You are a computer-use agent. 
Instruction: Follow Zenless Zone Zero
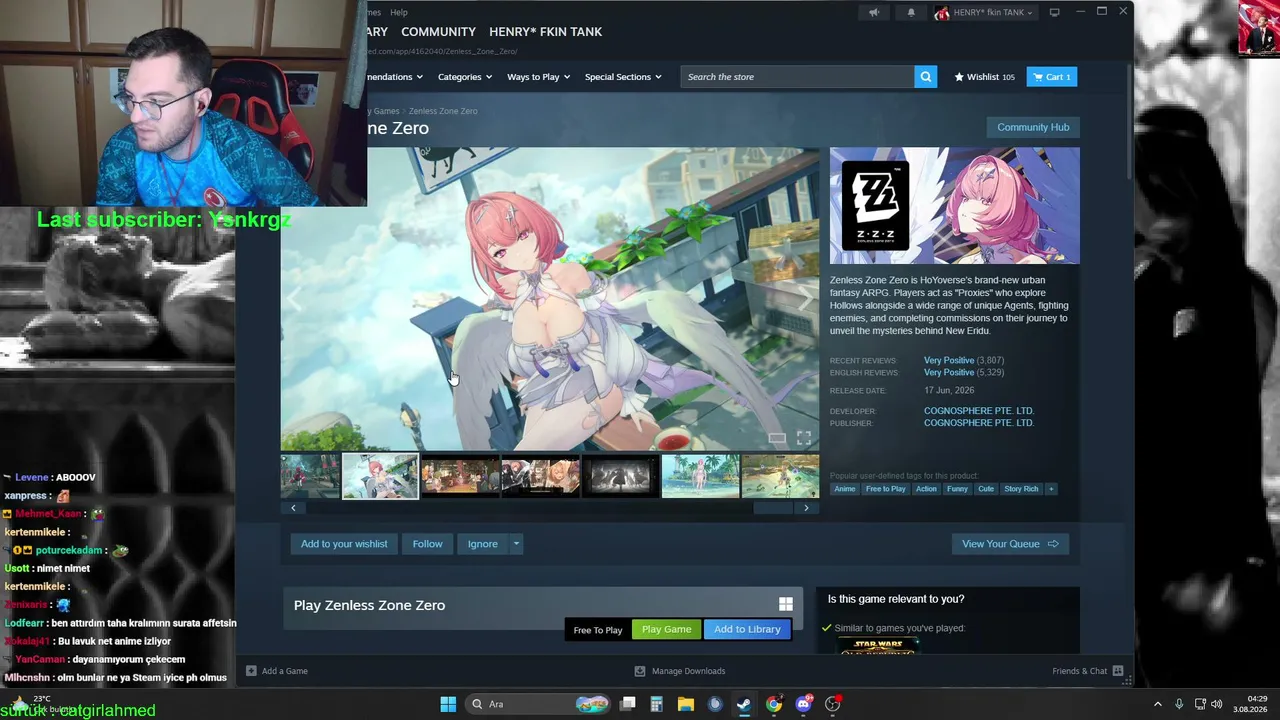(427, 544)
